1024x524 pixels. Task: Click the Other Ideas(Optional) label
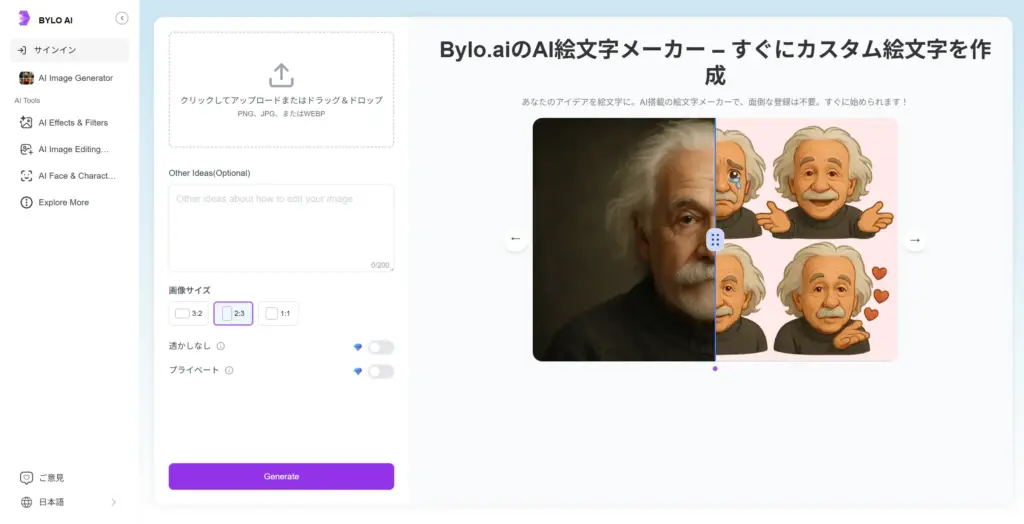pos(210,173)
